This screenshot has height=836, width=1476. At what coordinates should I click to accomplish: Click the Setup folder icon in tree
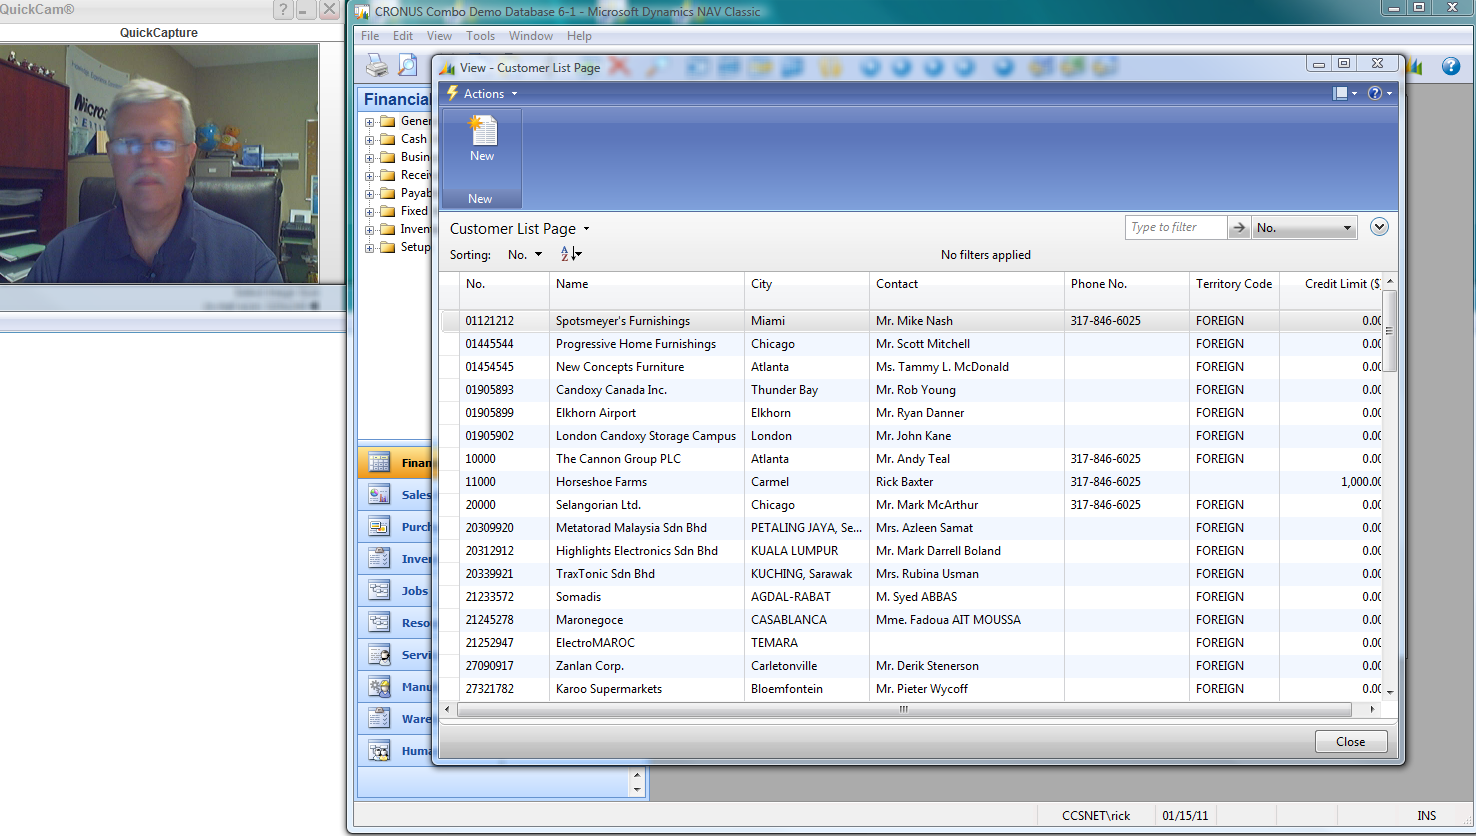click(x=387, y=247)
